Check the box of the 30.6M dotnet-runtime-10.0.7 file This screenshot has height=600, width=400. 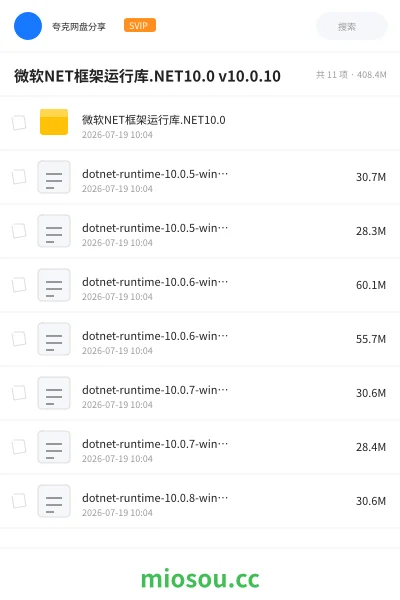point(19,393)
